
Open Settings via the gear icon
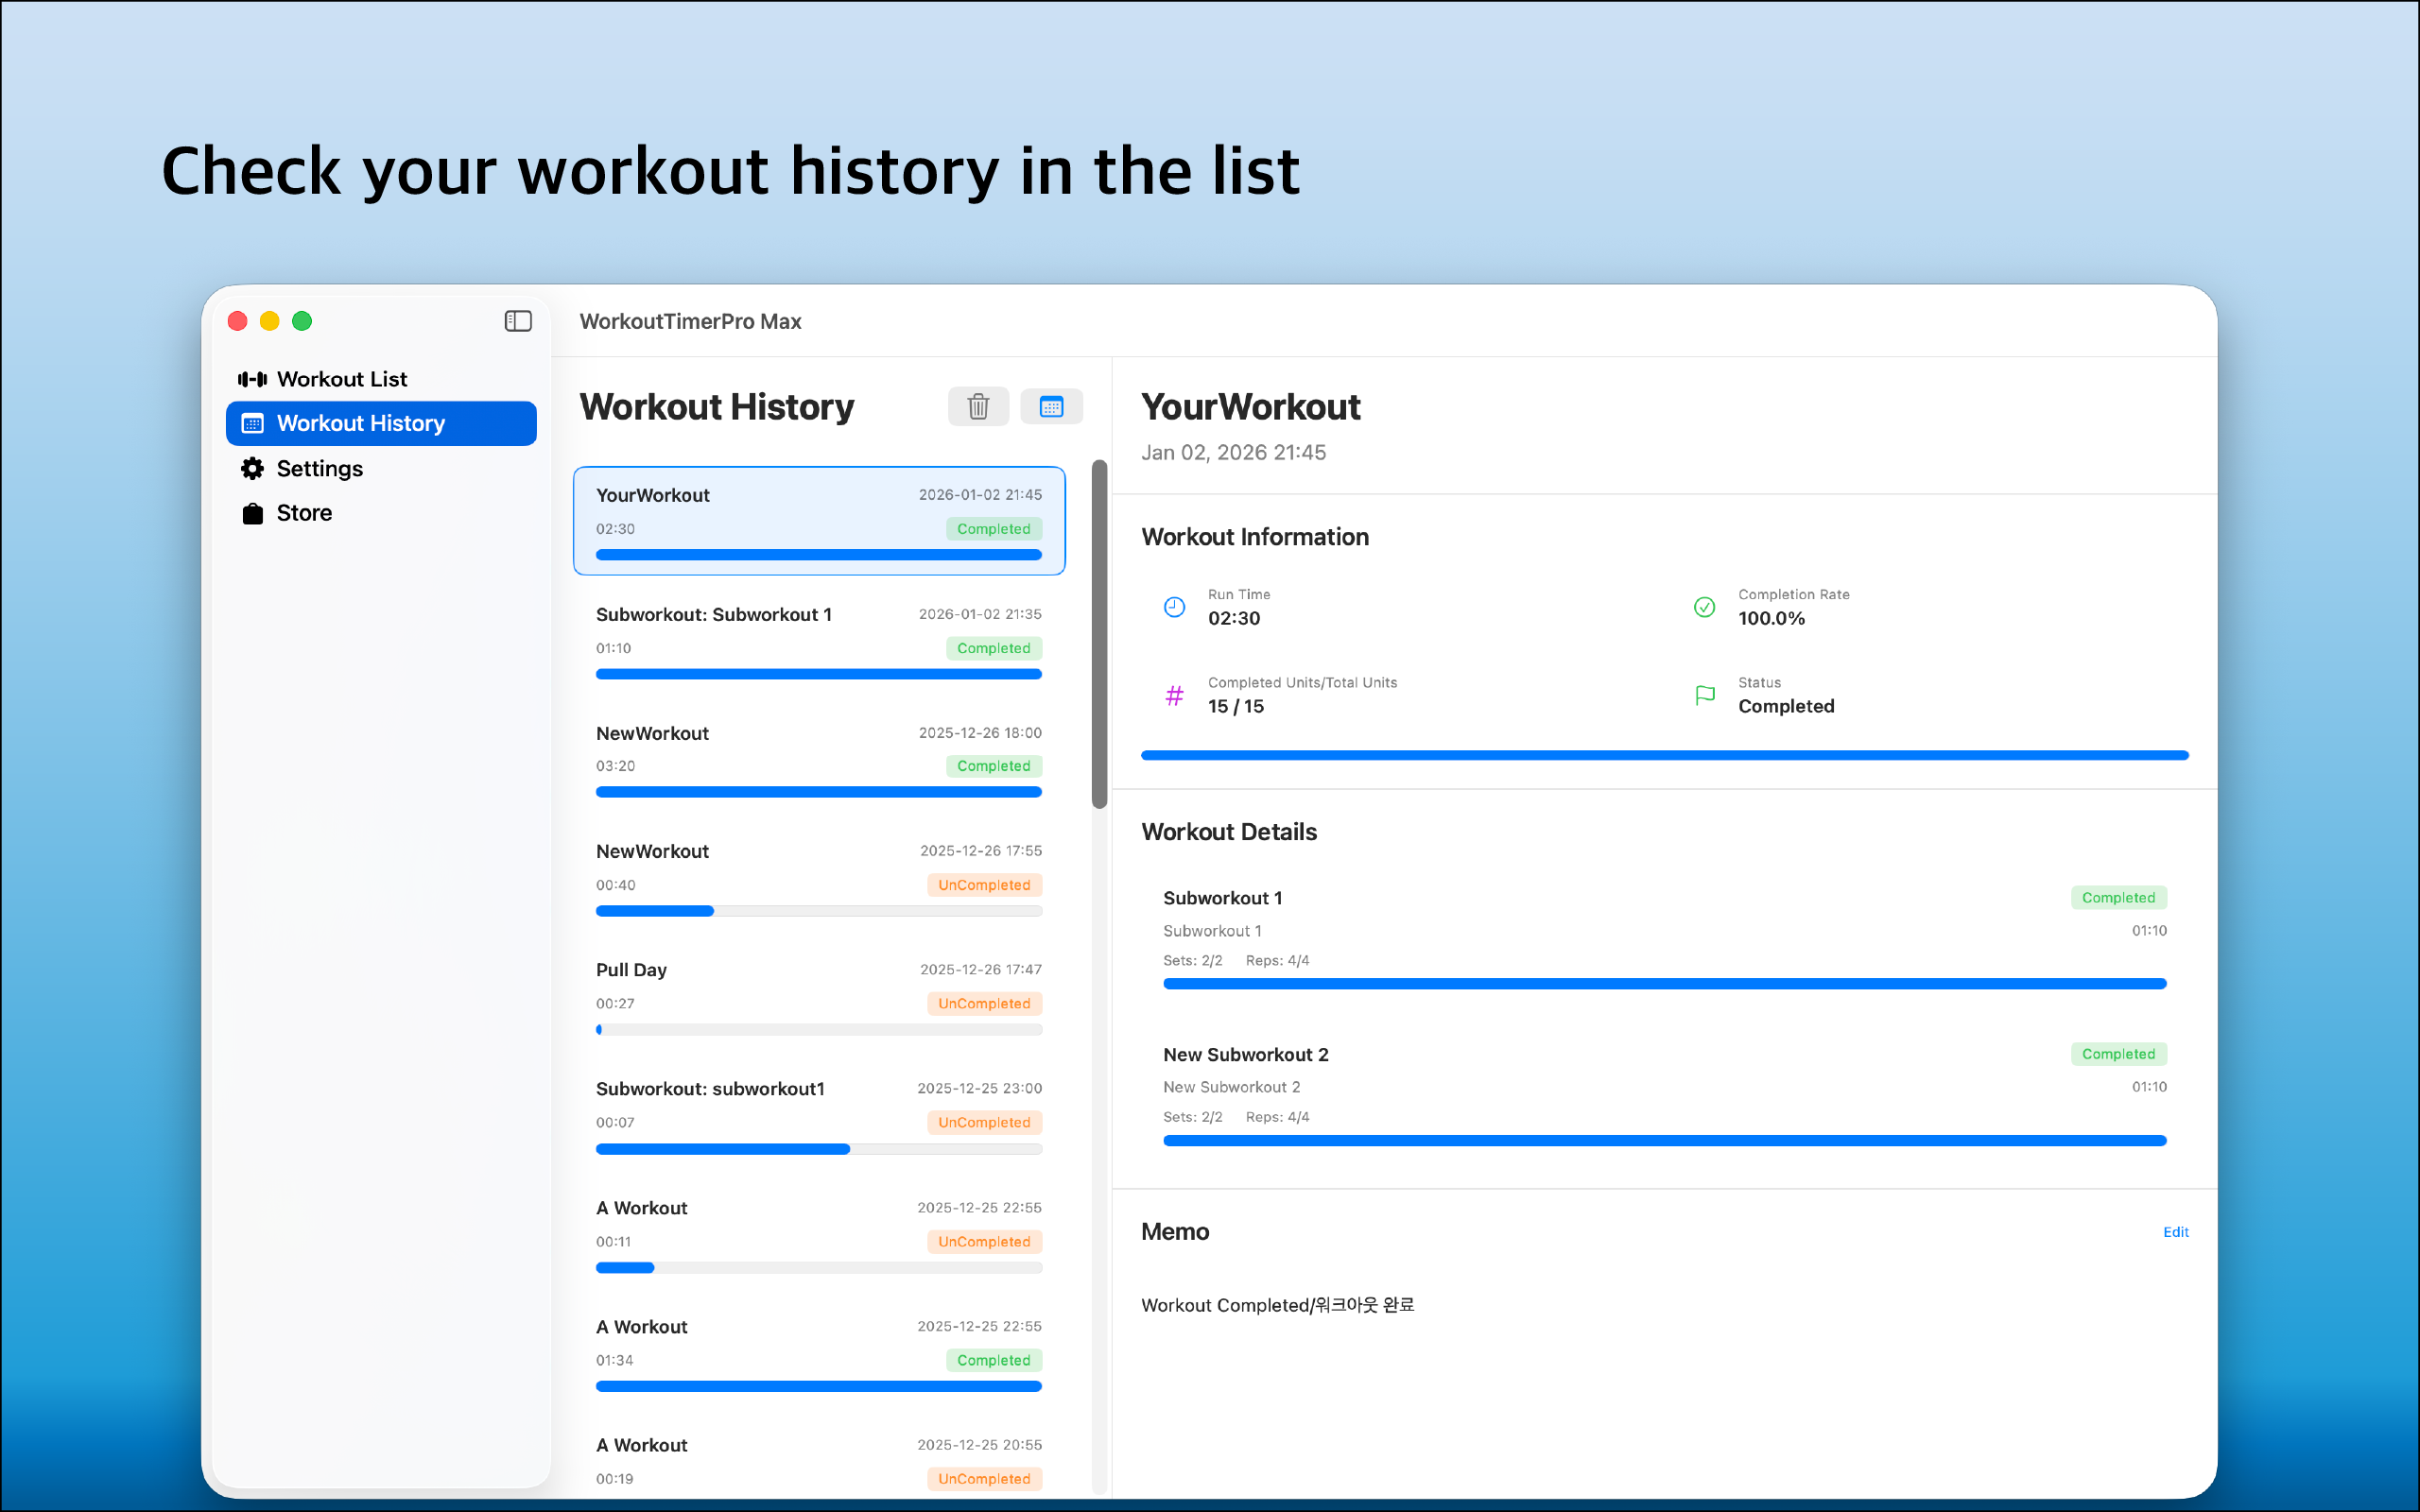coord(252,468)
